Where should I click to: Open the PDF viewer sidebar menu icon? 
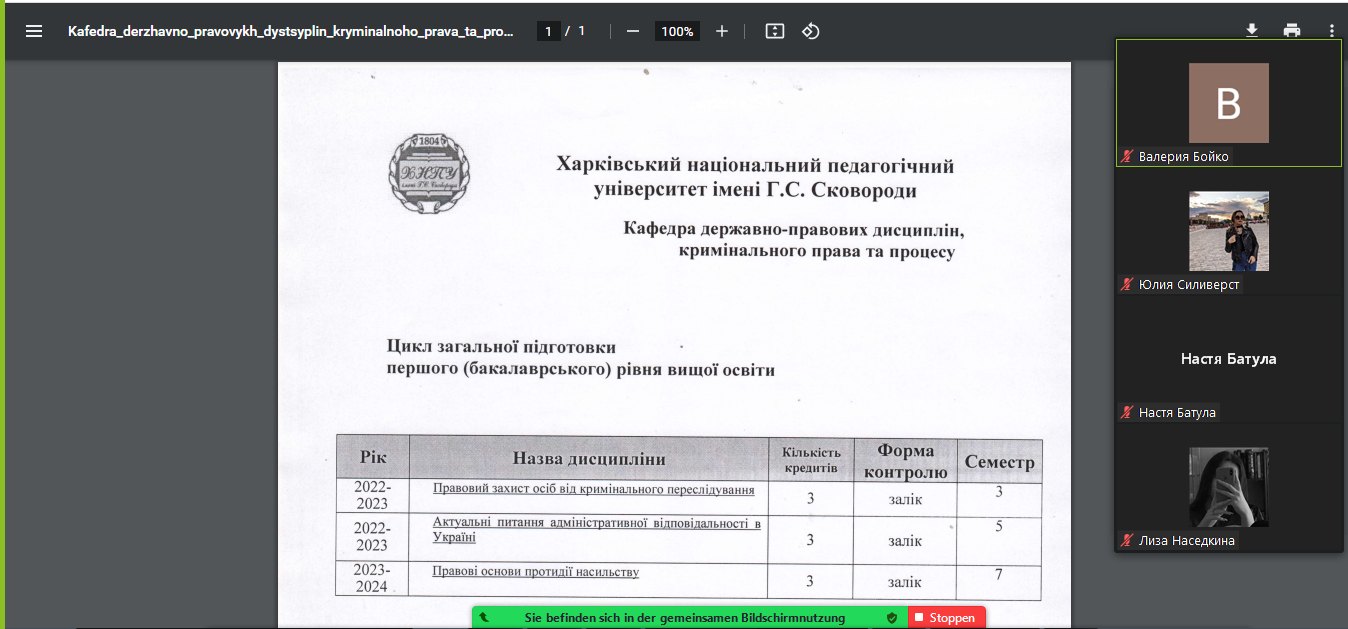pyautogui.click(x=34, y=31)
